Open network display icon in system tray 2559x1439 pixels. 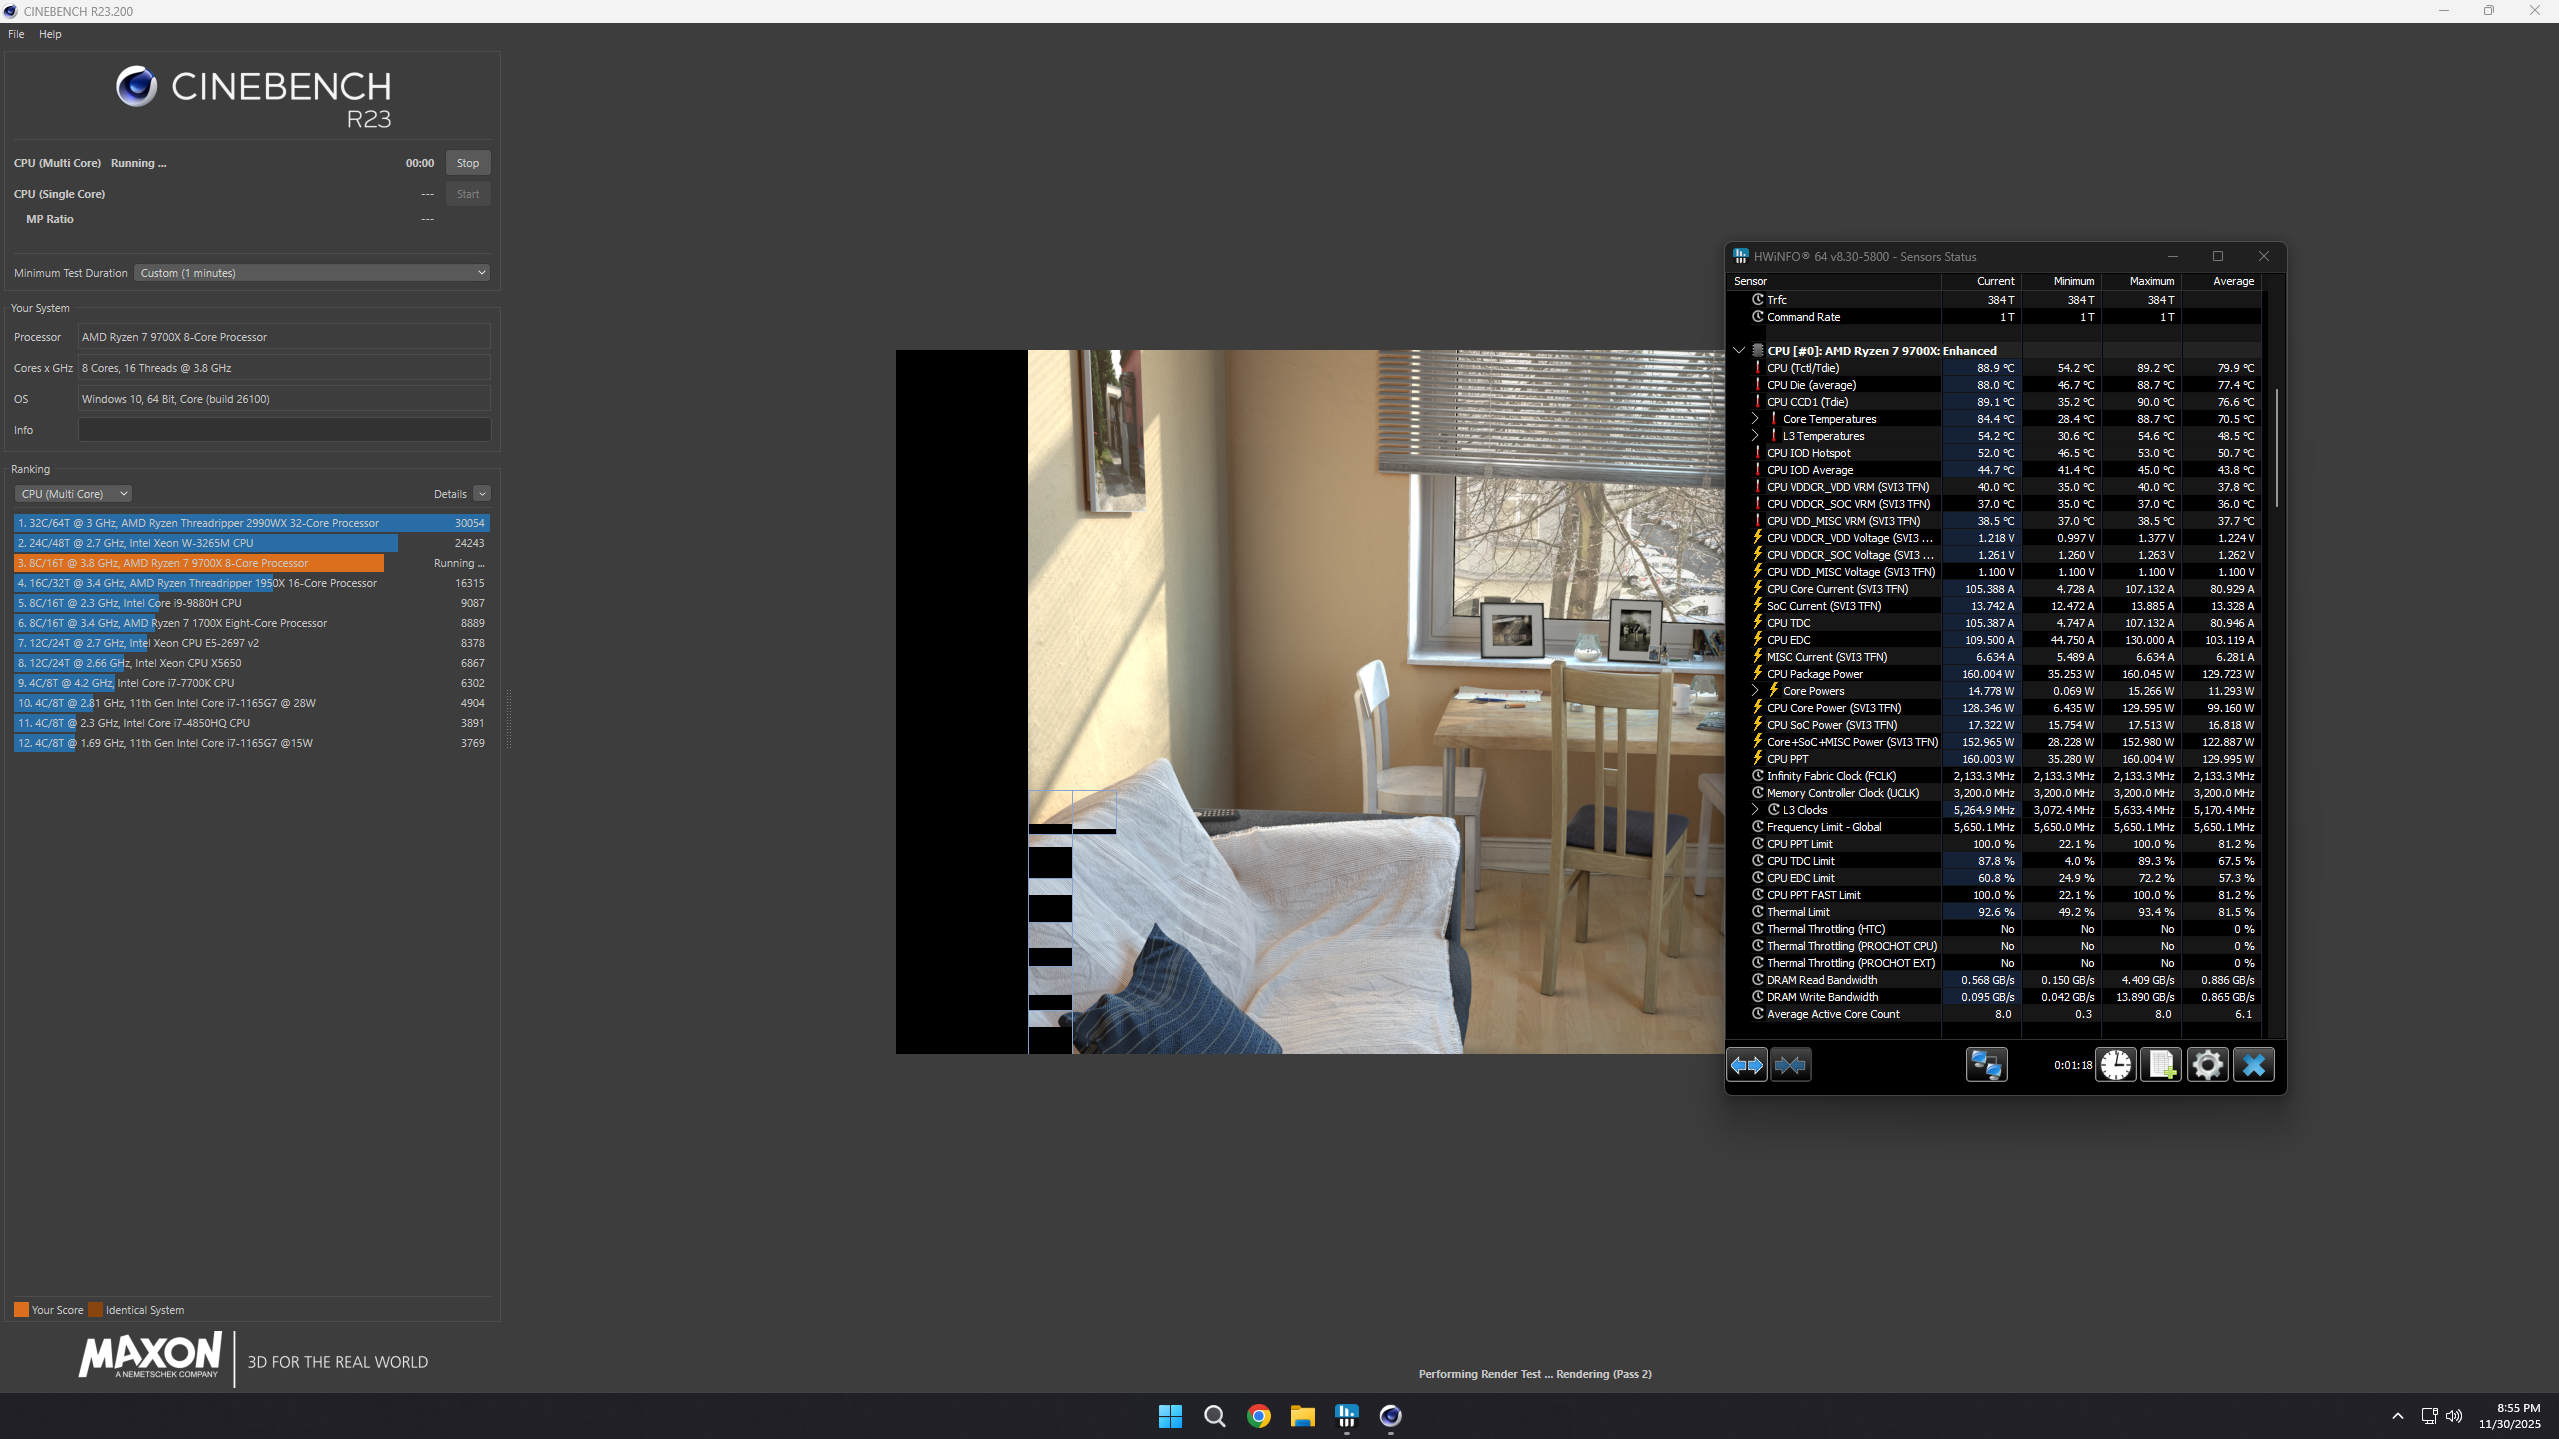[2429, 1416]
